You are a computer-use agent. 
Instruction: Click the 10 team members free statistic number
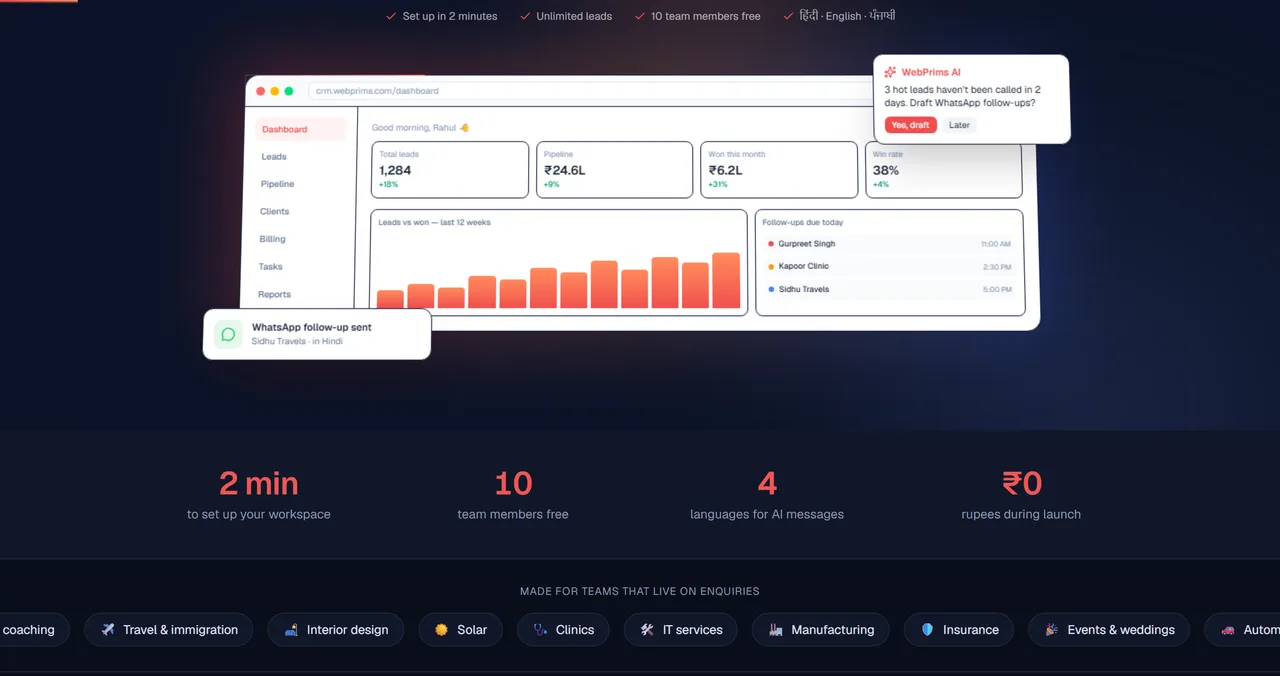(513, 484)
